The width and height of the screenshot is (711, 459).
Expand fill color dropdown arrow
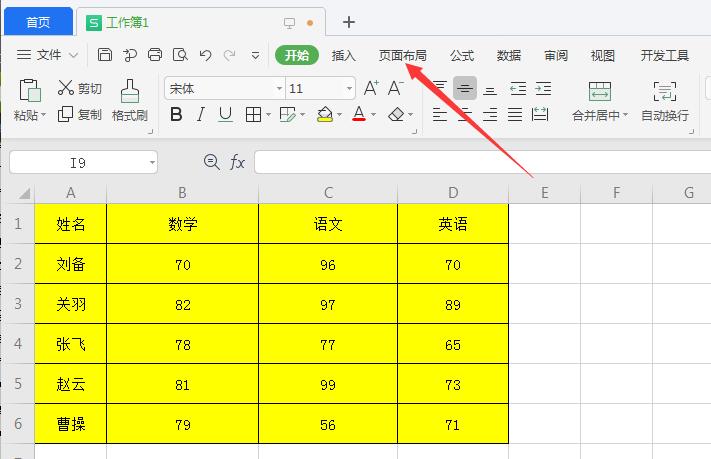point(339,115)
